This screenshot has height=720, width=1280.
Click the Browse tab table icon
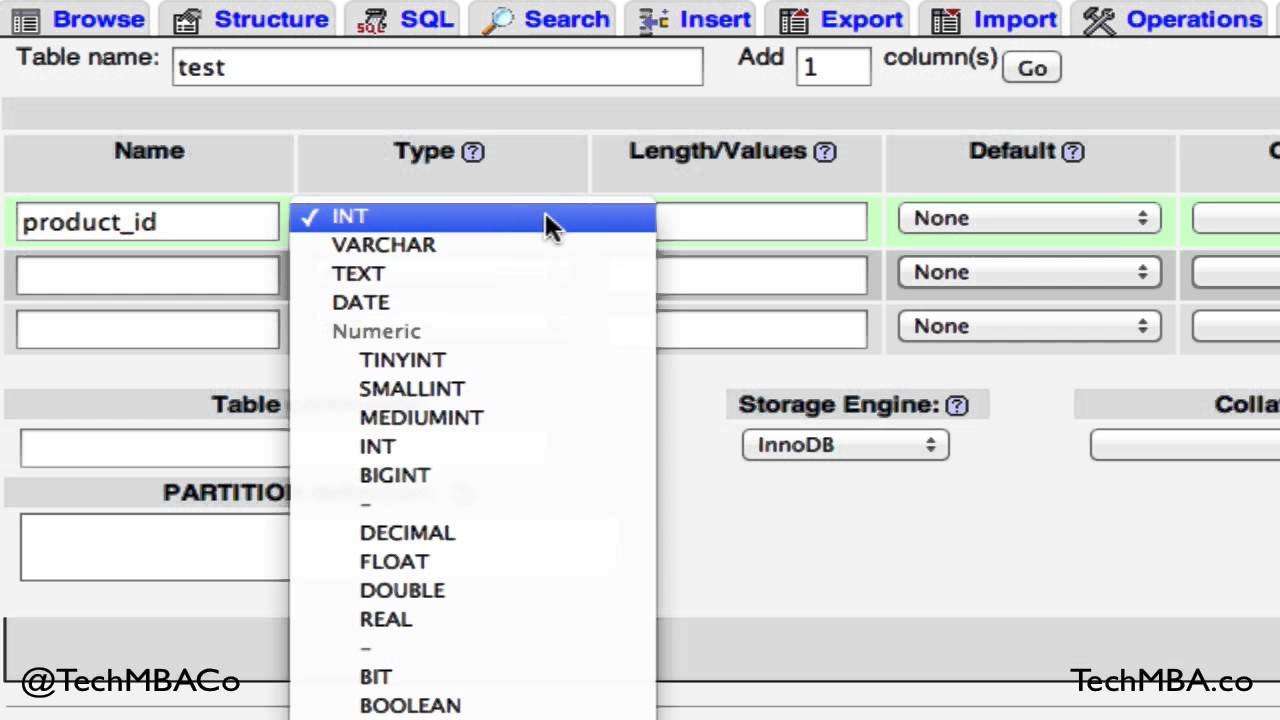pos(26,20)
